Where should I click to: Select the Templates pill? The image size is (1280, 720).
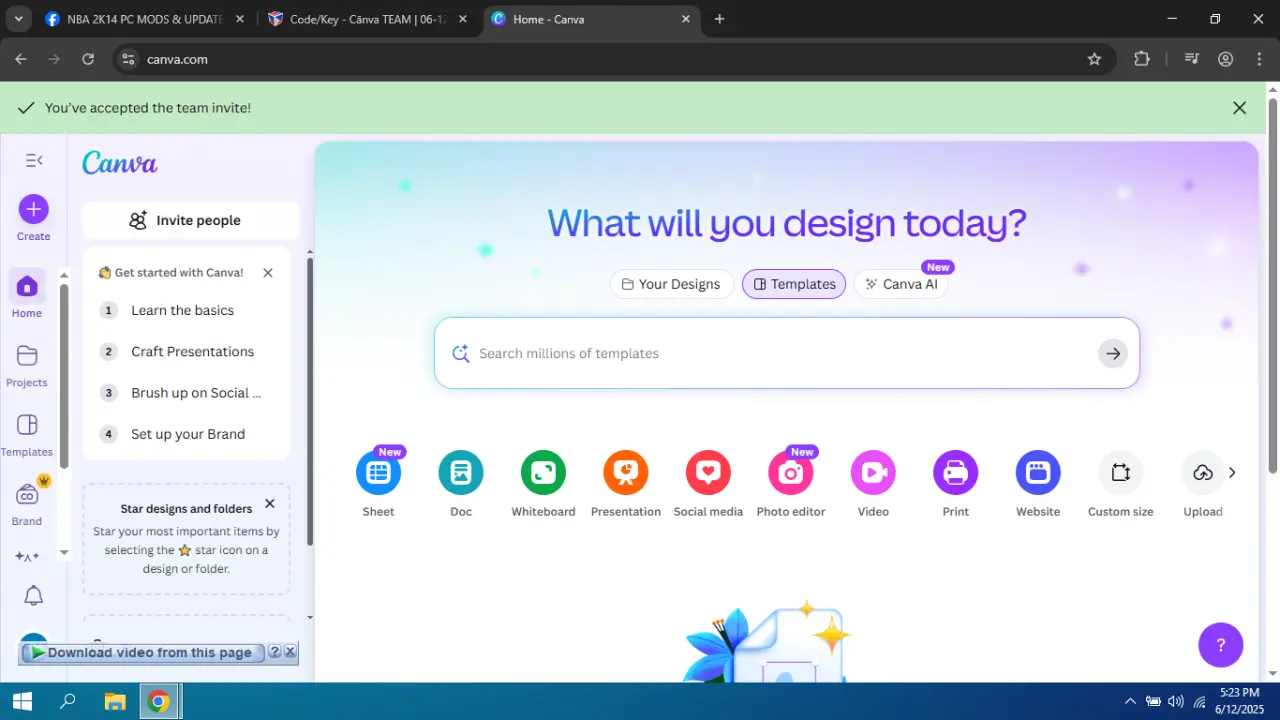coord(794,284)
